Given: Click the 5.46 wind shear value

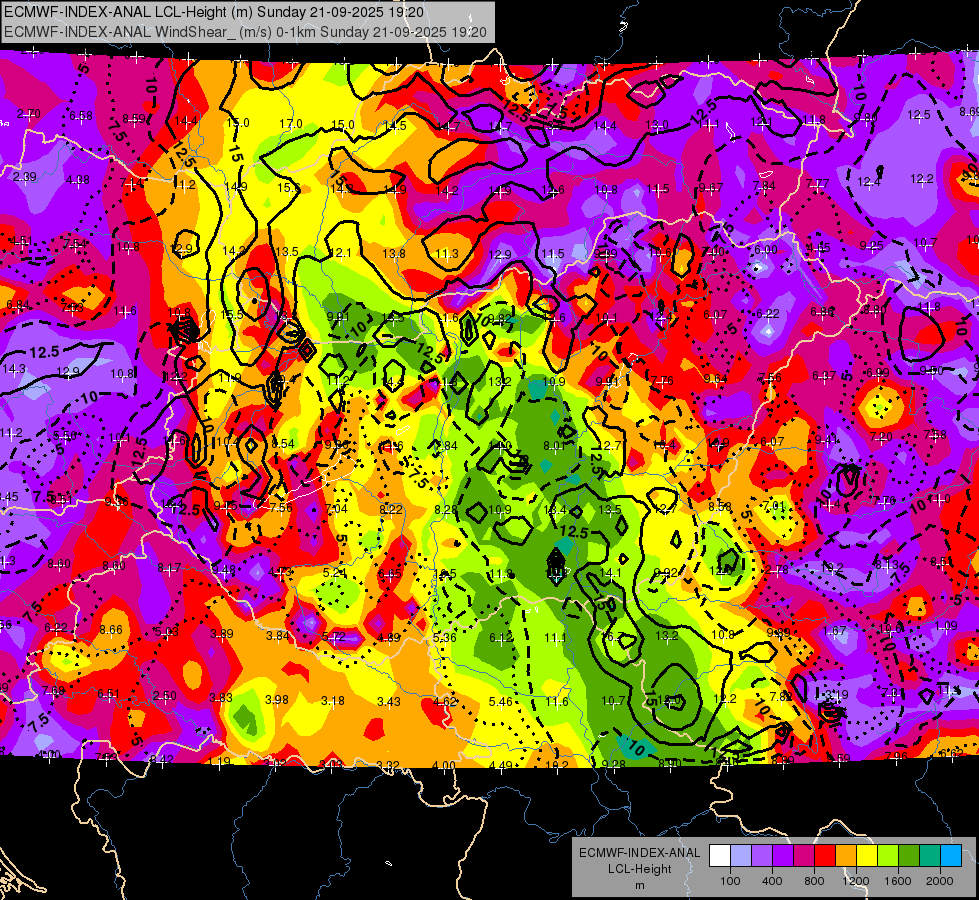Looking at the screenshot, I should (x=501, y=701).
